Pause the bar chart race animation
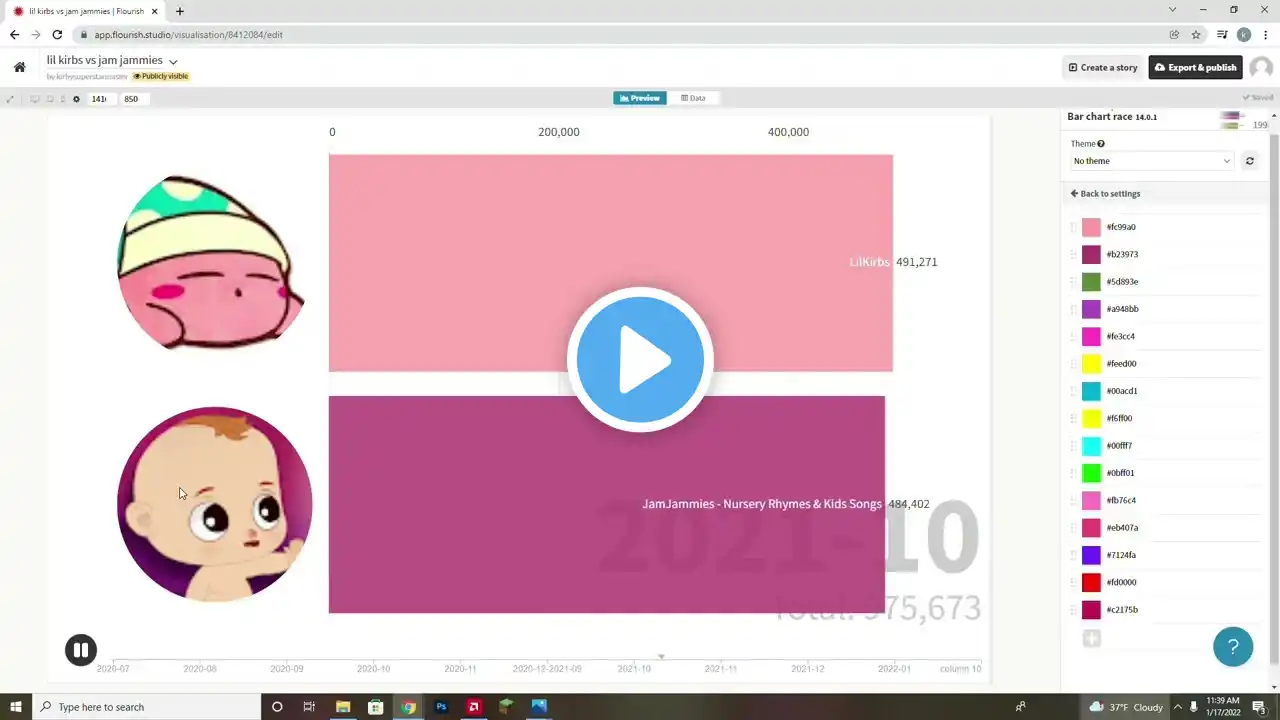1280x720 pixels. pyautogui.click(x=81, y=650)
